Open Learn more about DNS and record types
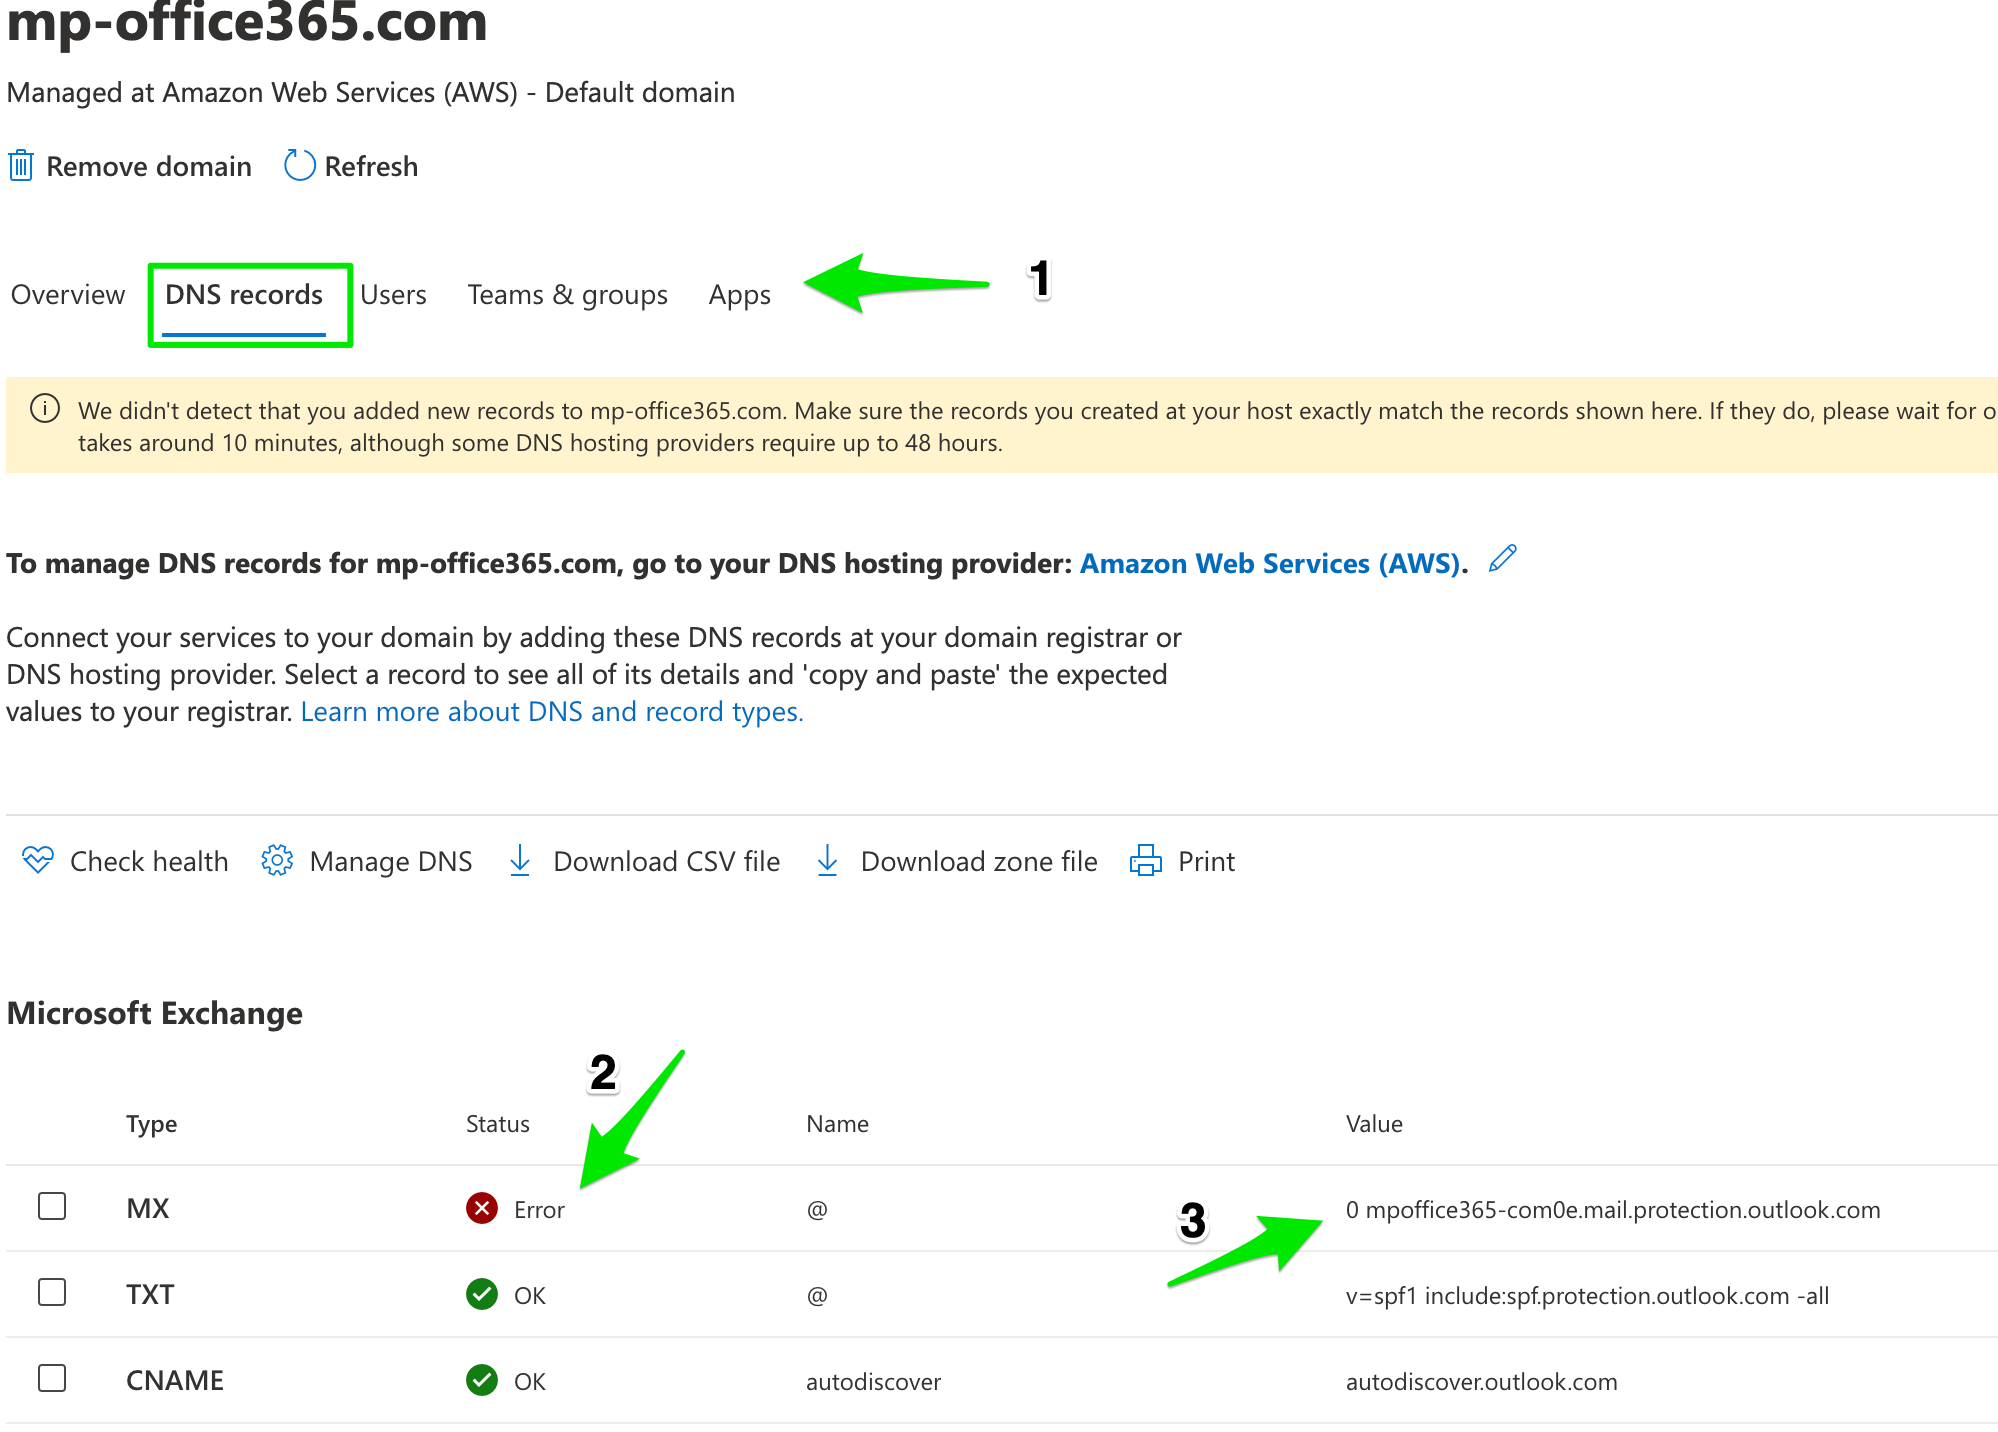 click(x=552, y=711)
